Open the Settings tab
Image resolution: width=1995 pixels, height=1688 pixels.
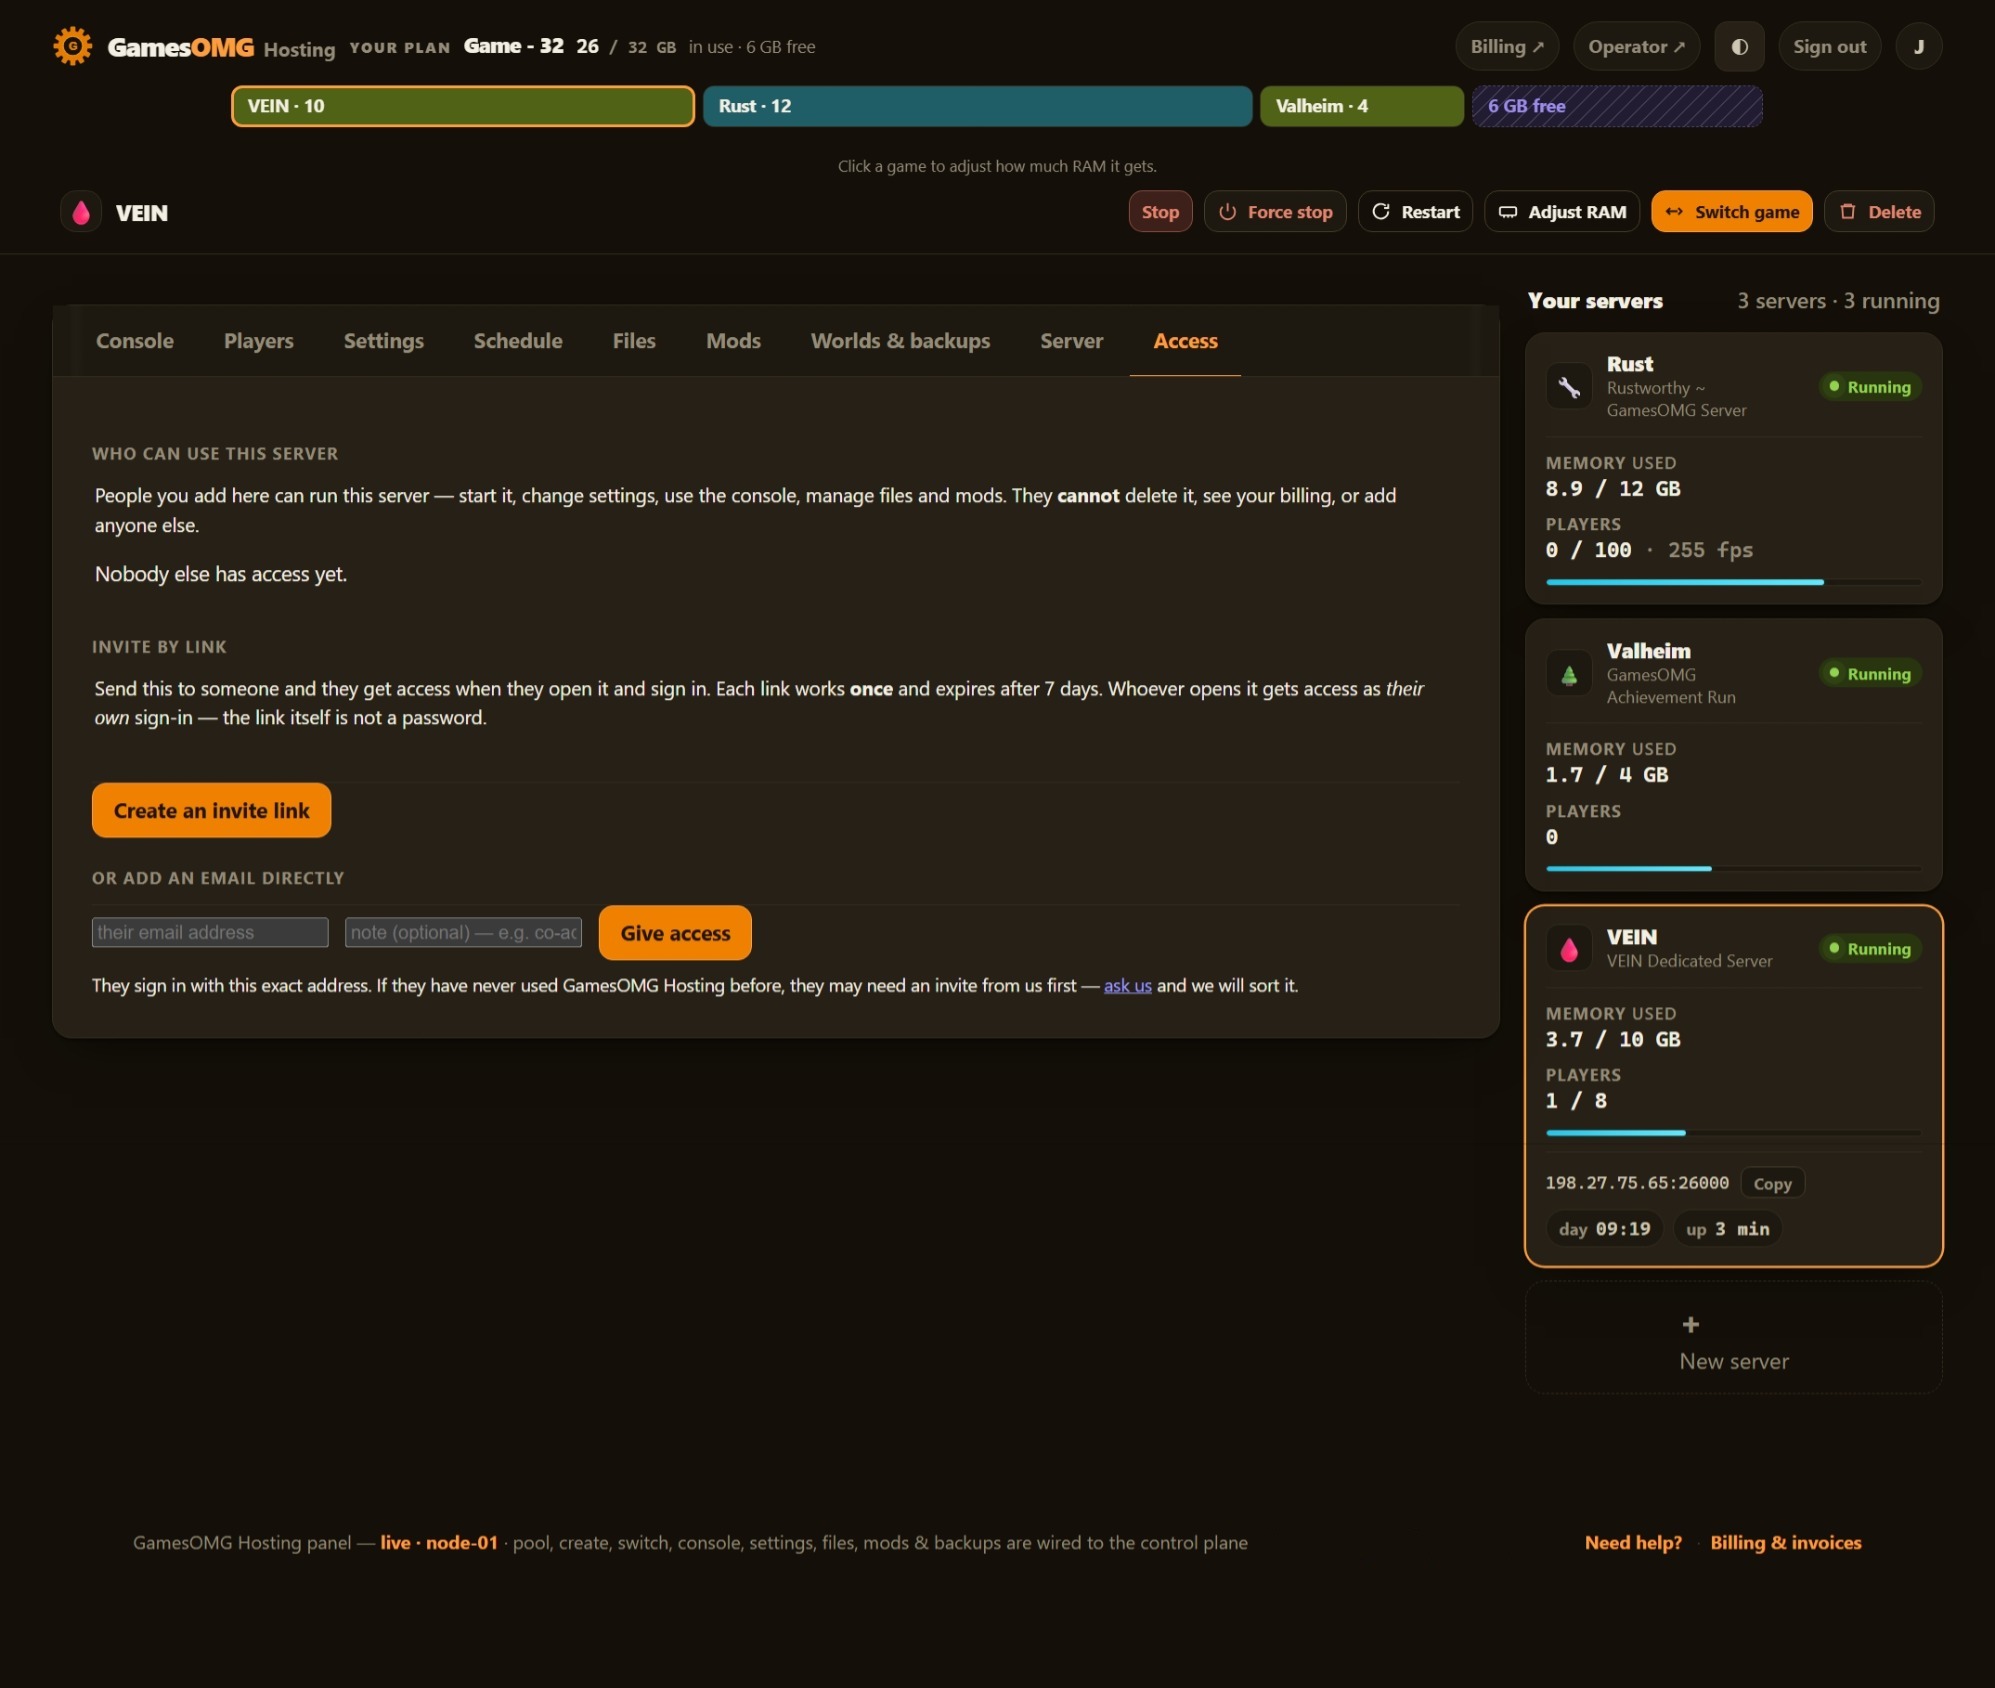tap(384, 341)
